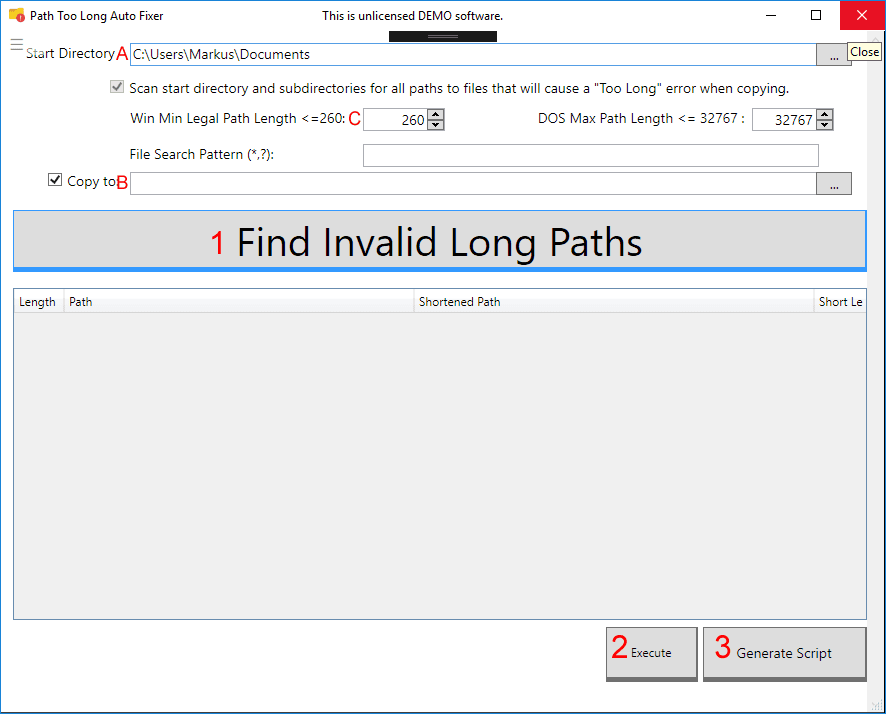Click the Shortened Path column header
Screen dimensions: 886x714
pos(462,301)
